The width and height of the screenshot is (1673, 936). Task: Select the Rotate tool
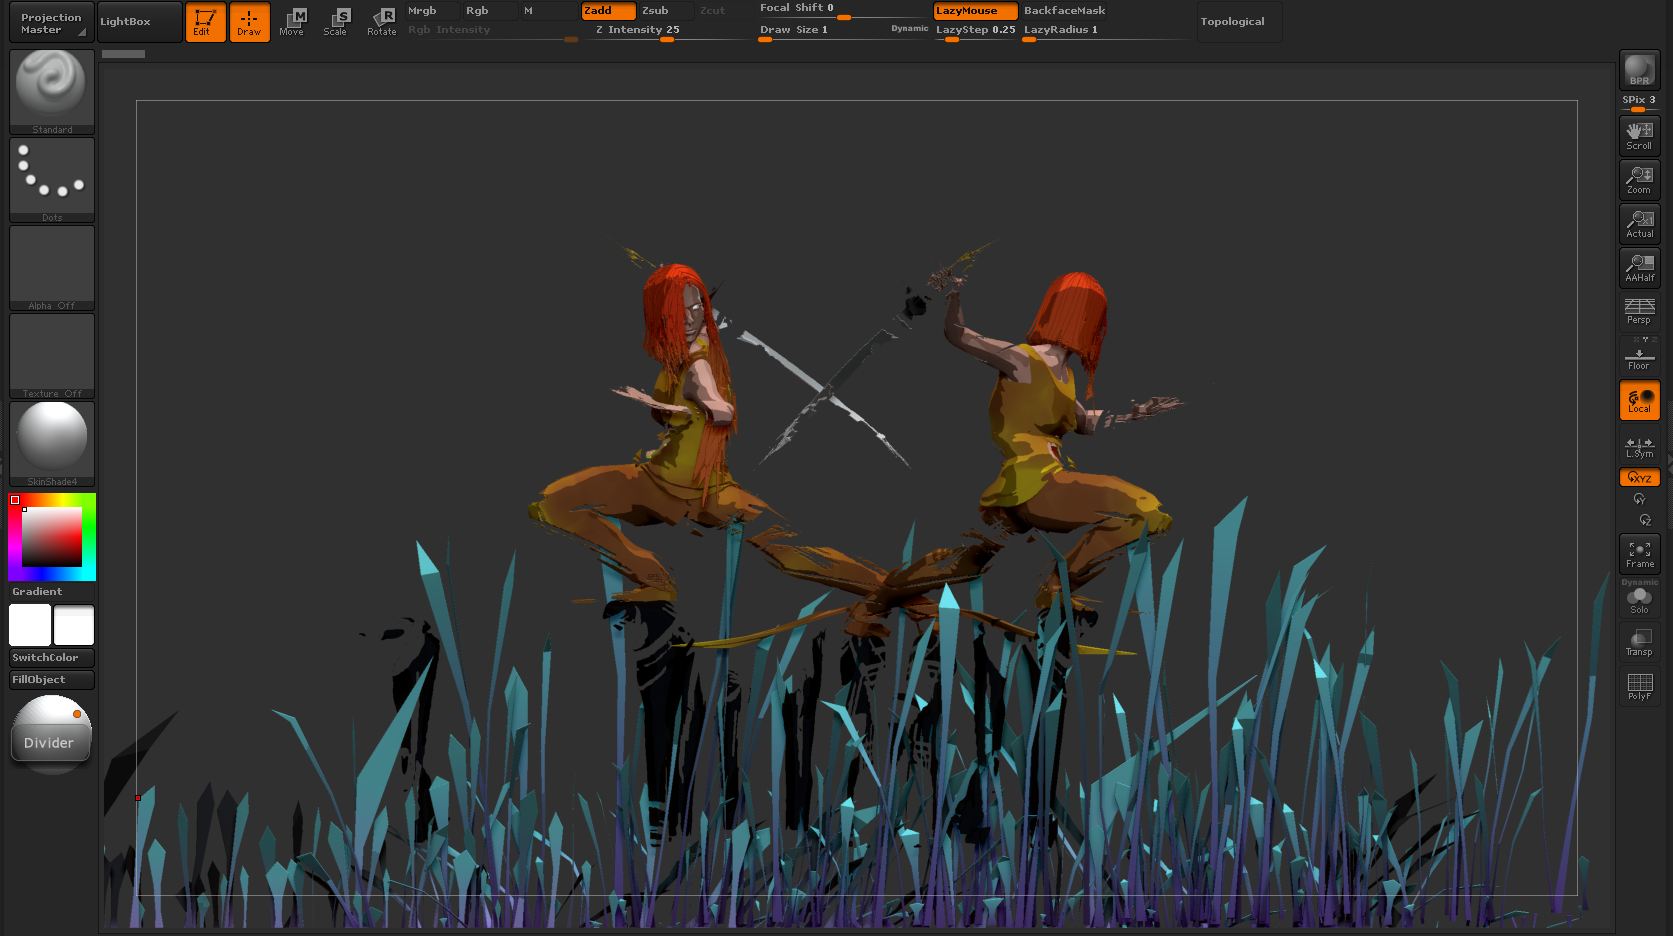381,22
